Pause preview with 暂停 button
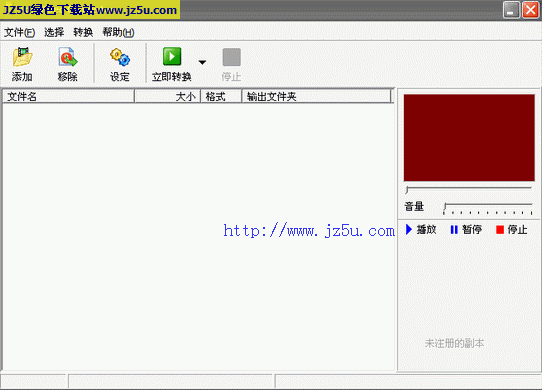Screen dimensions: 542x390 coord(466,230)
